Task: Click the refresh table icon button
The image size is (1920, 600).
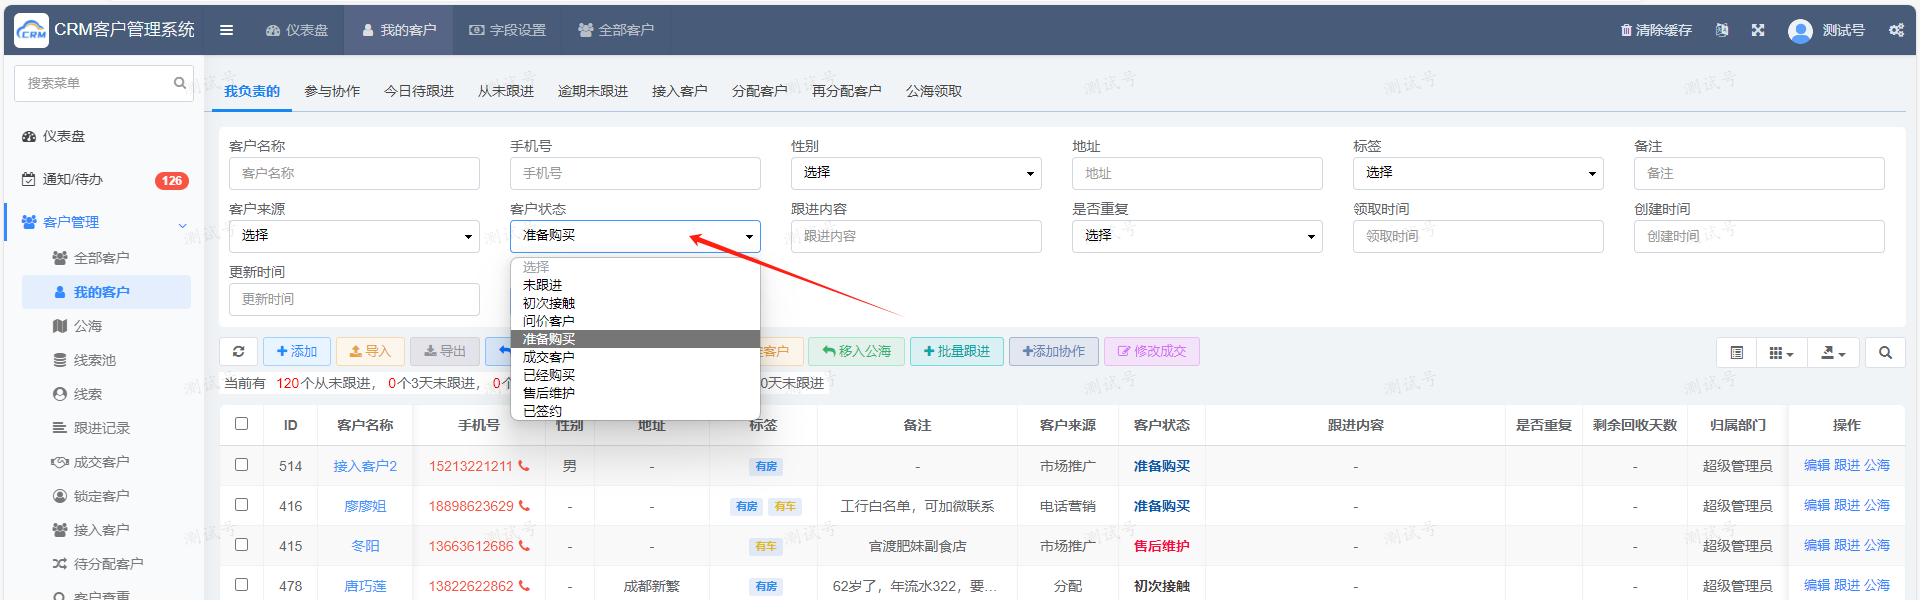Action: click(238, 352)
